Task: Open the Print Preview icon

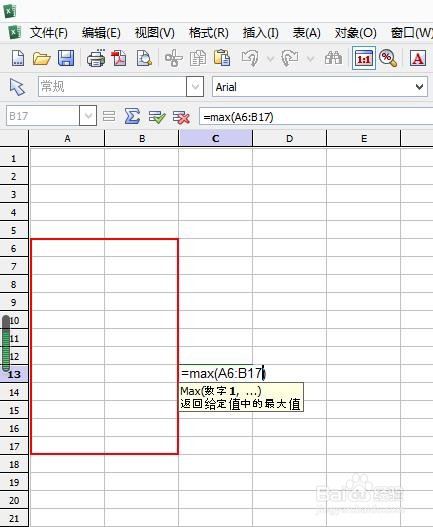Action: coord(144,58)
